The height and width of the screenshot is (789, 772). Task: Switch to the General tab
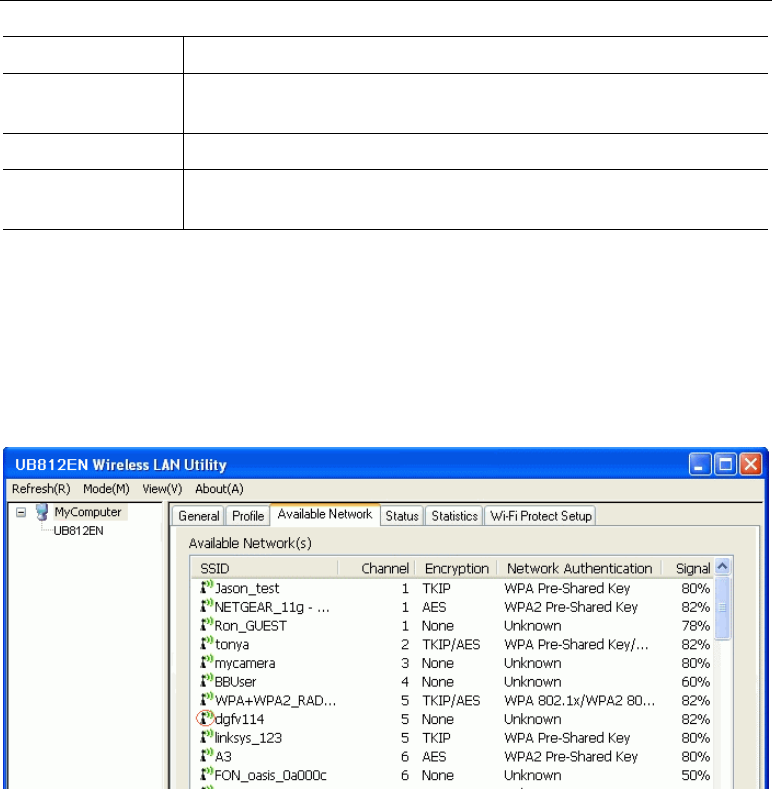[199, 516]
